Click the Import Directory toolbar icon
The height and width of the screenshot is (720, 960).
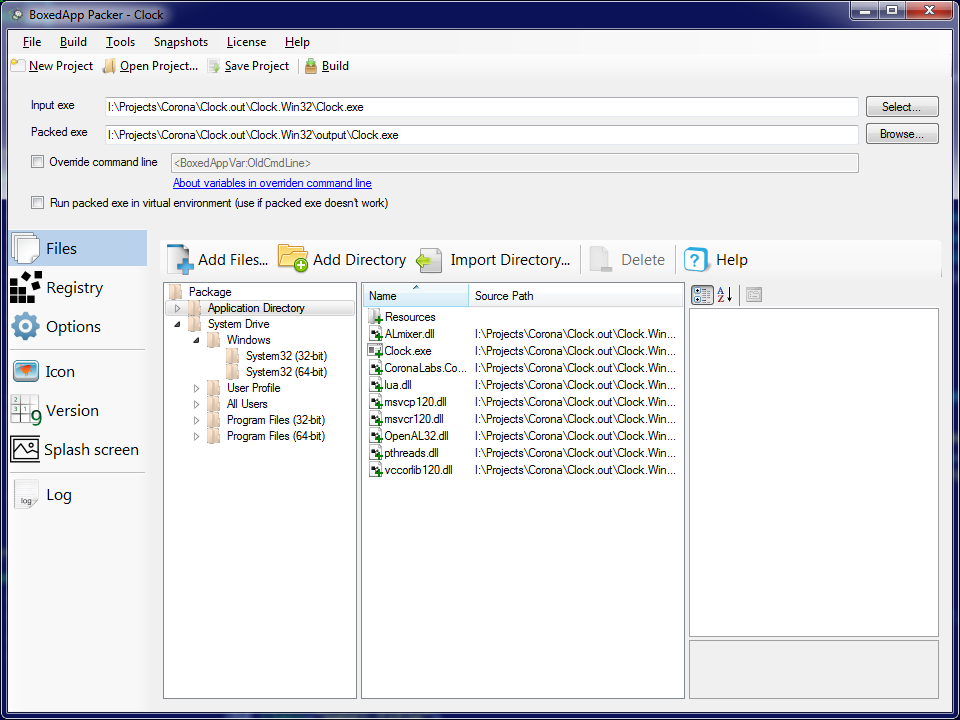pos(429,259)
